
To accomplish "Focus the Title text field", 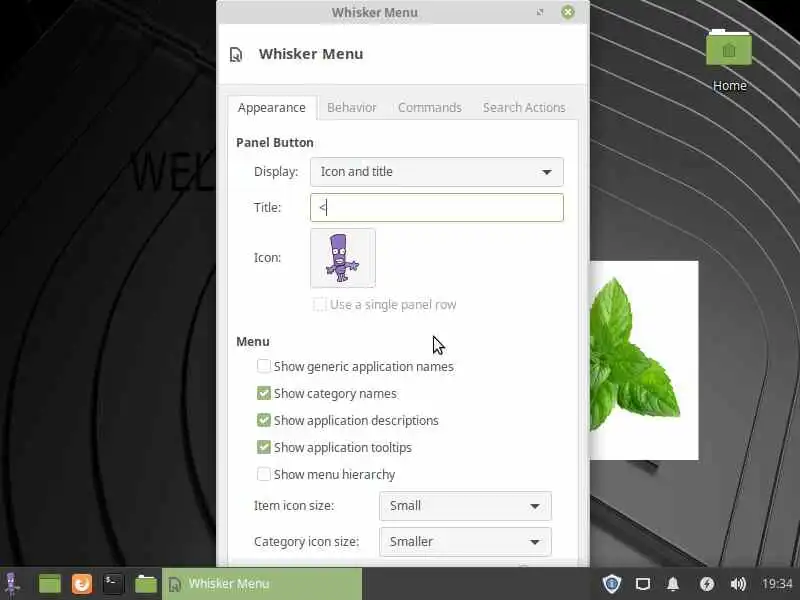I will 437,208.
